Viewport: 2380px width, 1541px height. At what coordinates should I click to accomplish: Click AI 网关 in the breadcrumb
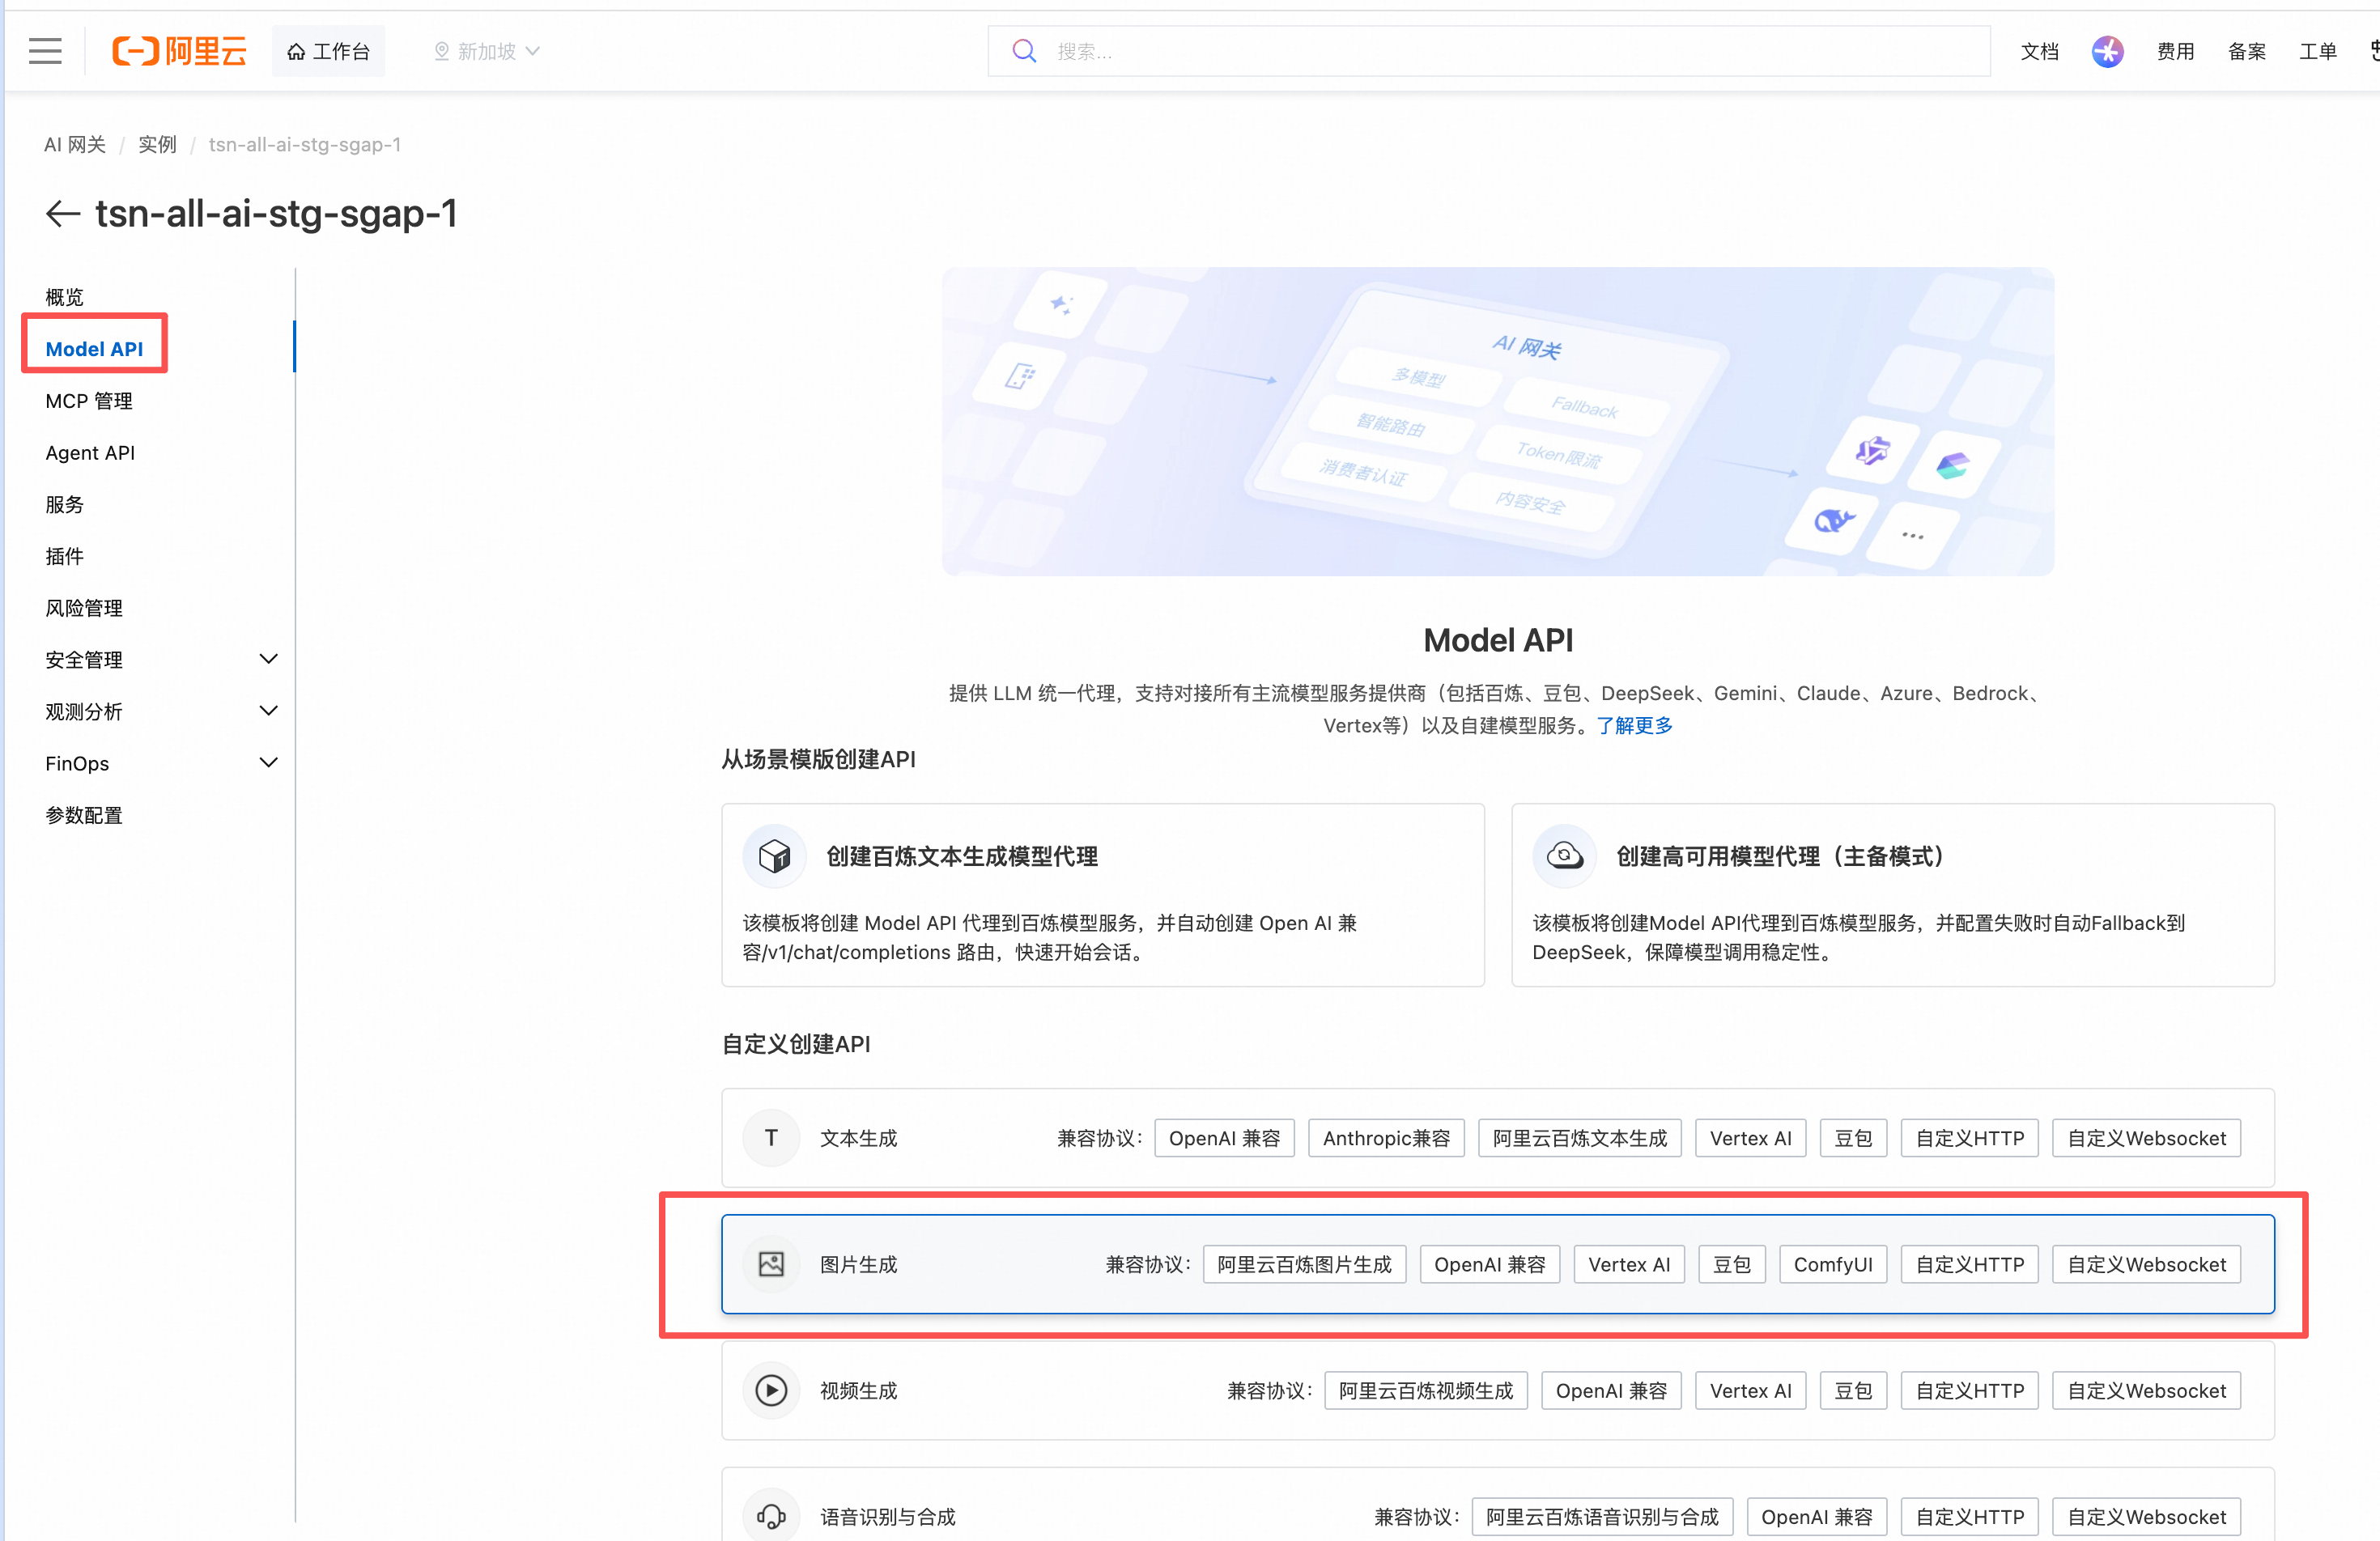click(75, 145)
